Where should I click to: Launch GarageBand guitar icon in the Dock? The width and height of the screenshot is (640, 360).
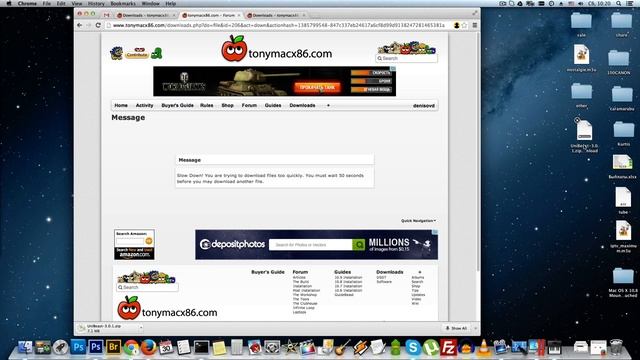(343, 347)
